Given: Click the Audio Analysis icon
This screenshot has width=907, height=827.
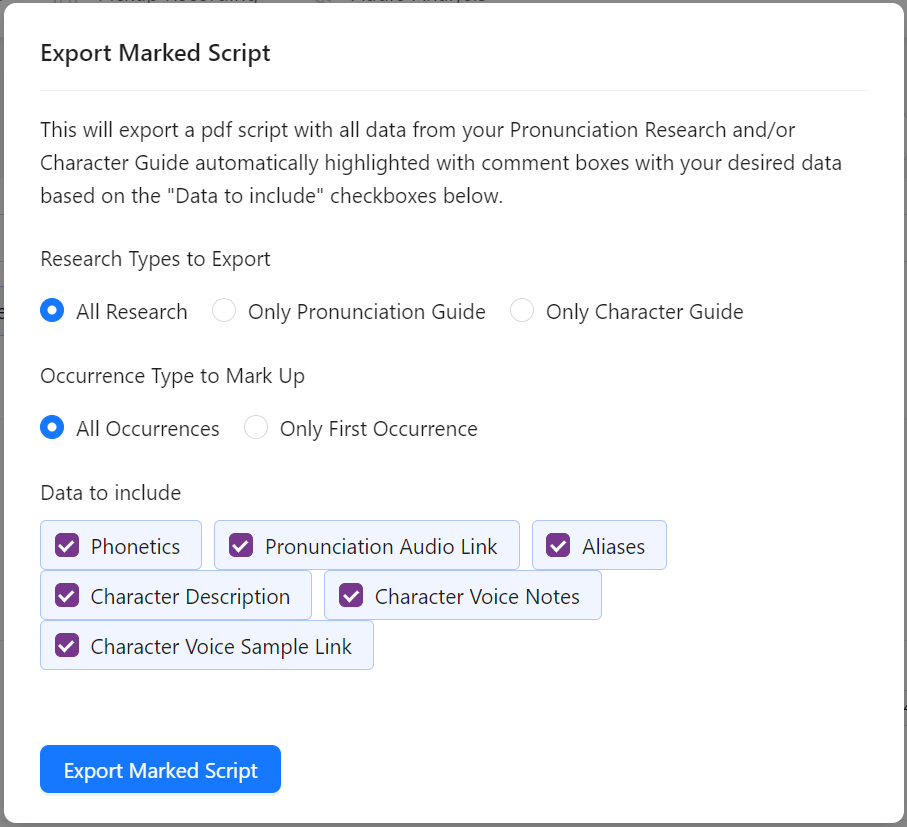Looking at the screenshot, I should (322, 3).
